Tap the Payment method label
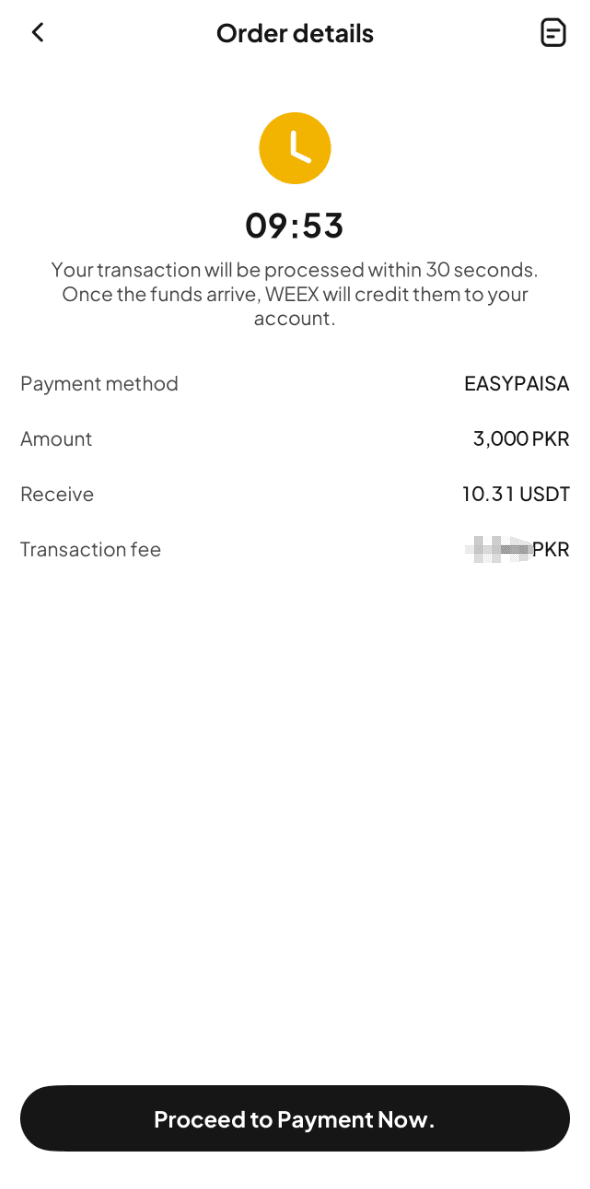590x1189 pixels. pos(99,384)
